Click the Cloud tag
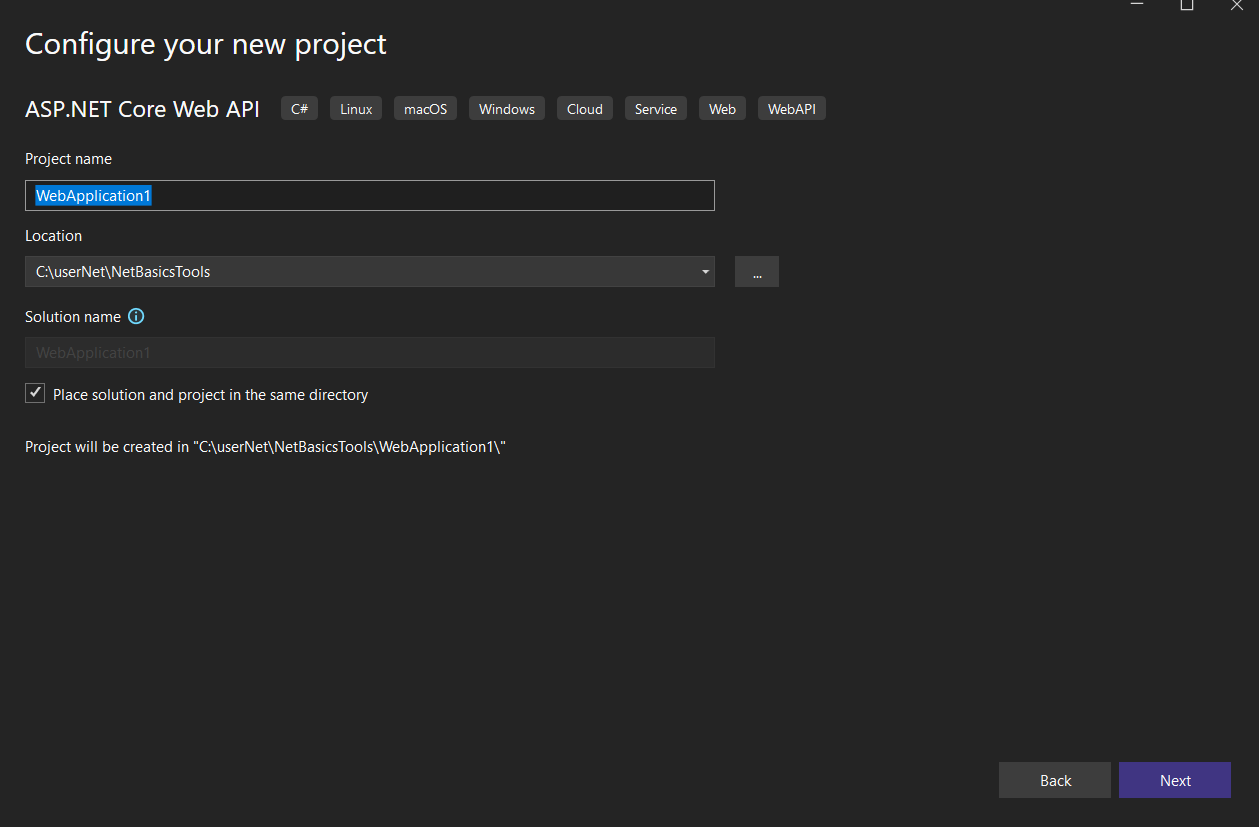The height and width of the screenshot is (827, 1259). [585, 109]
